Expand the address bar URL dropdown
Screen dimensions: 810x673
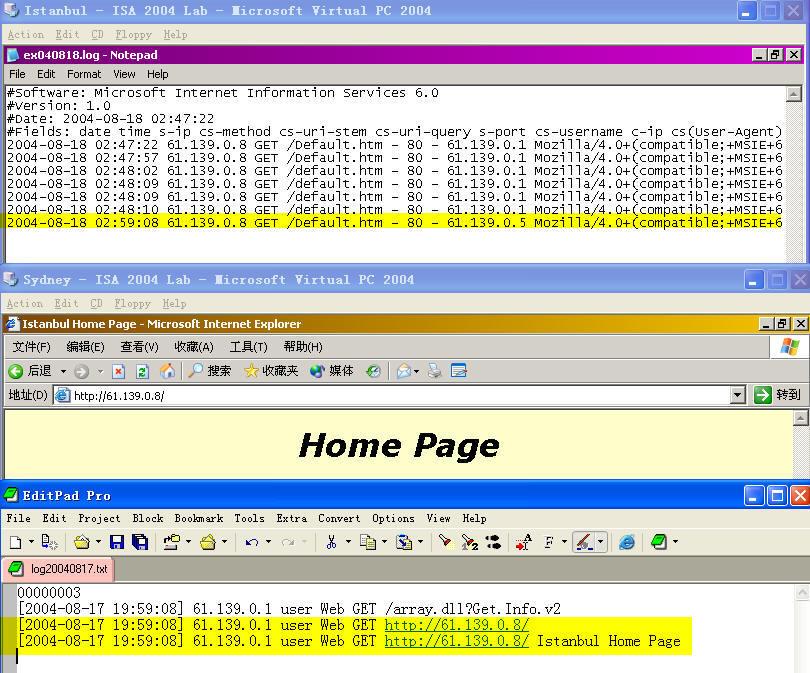[738, 395]
